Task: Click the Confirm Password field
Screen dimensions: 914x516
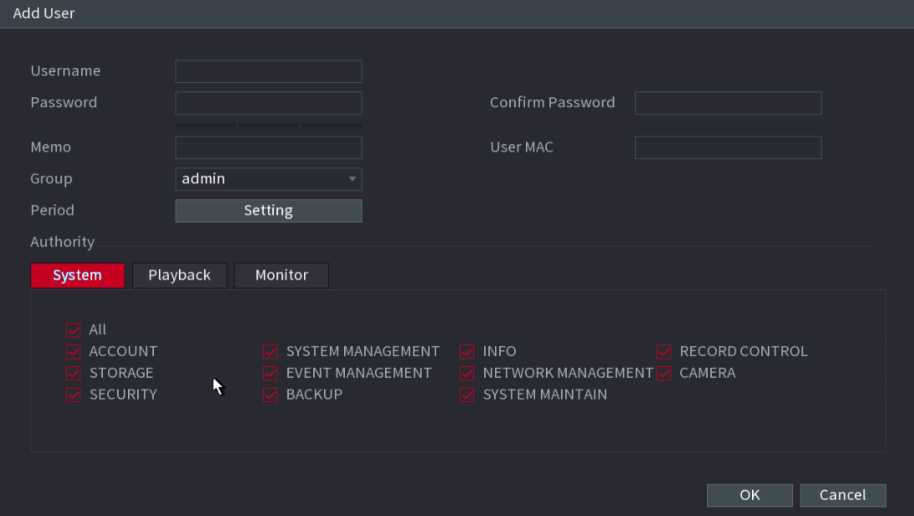Action: click(x=727, y=103)
